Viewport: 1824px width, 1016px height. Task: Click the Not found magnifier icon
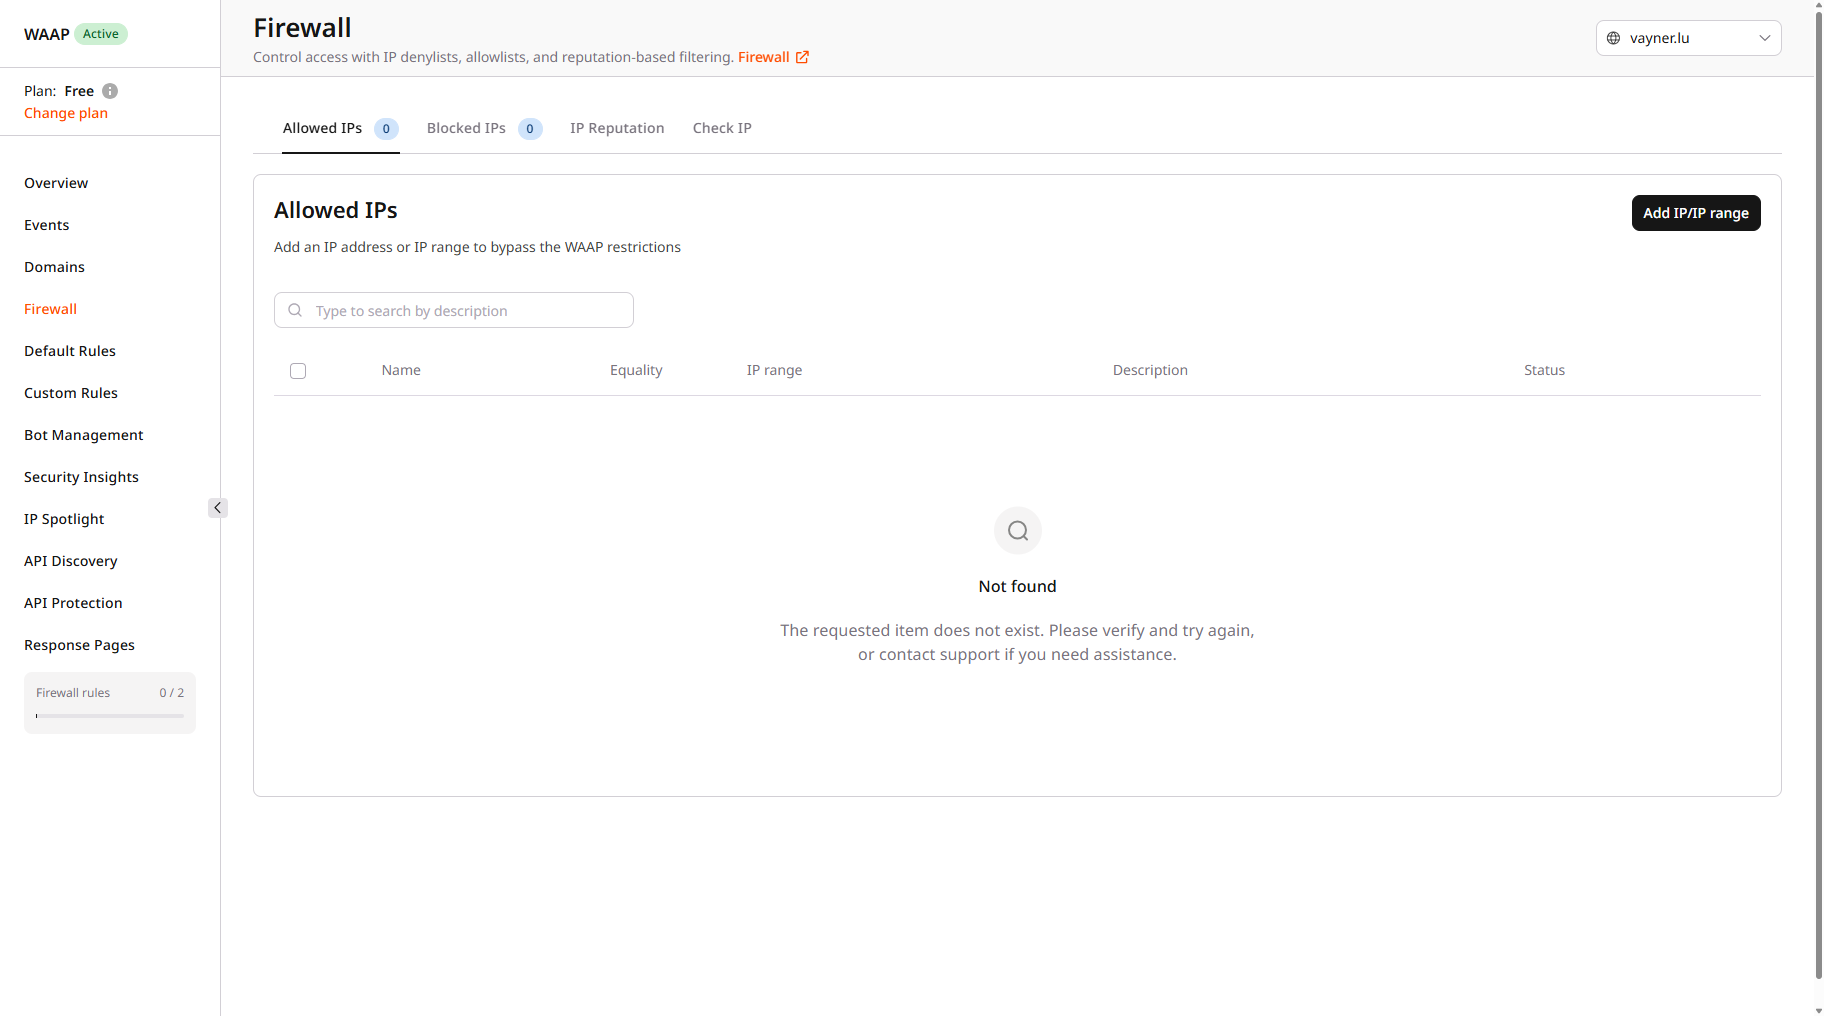point(1017,531)
